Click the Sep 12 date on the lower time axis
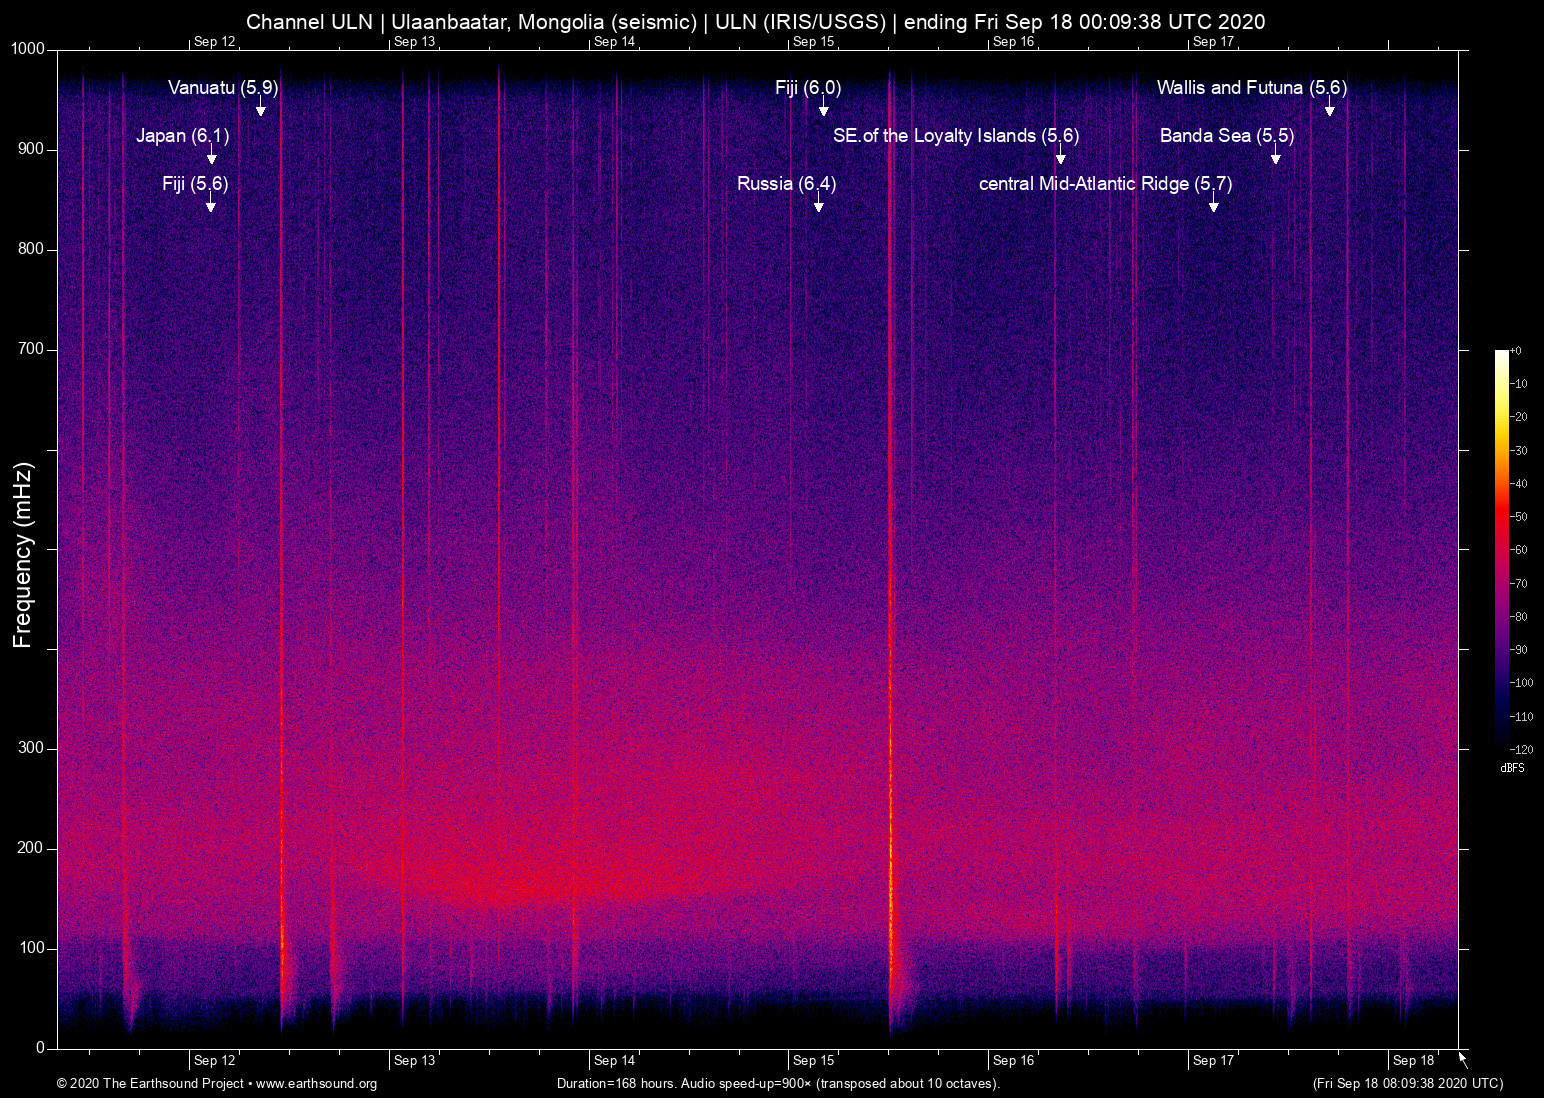 tap(215, 1061)
